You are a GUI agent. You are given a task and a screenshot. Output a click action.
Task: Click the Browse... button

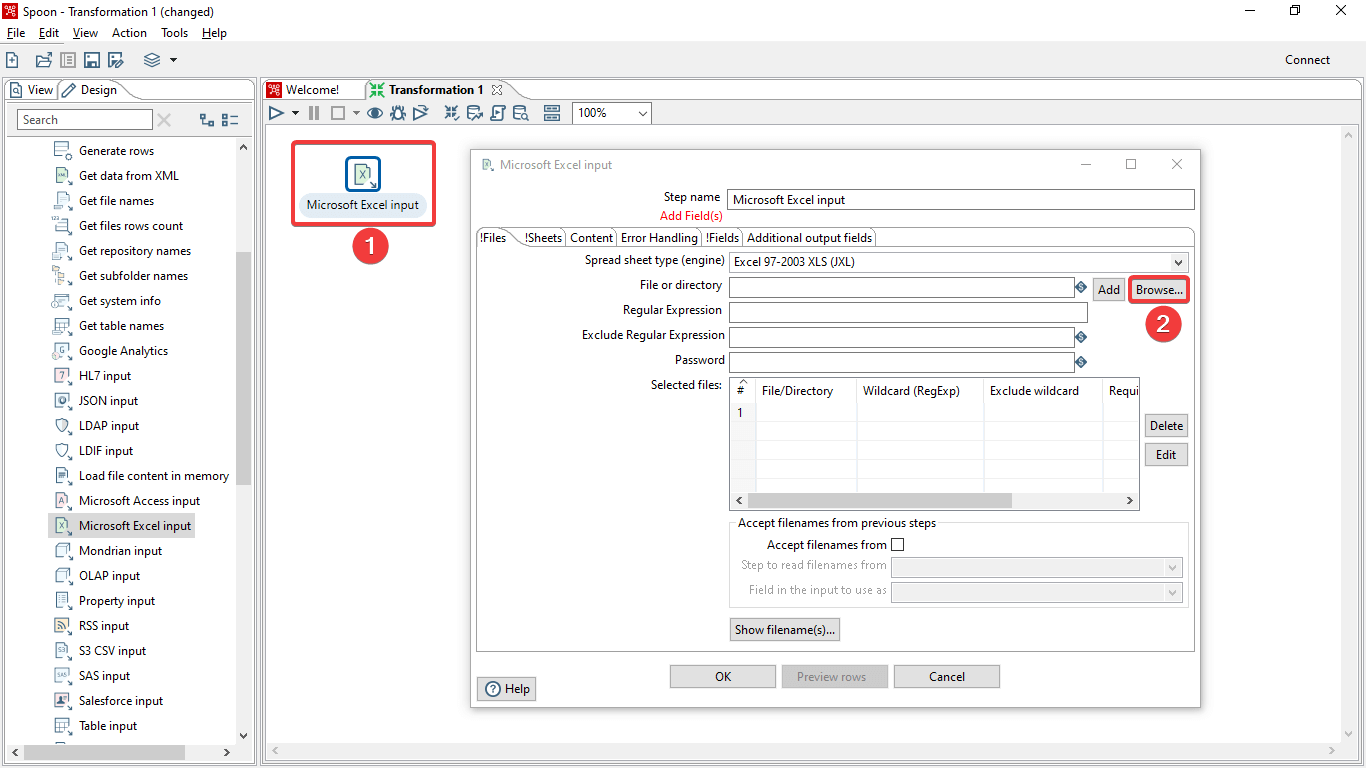coord(1159,290)
